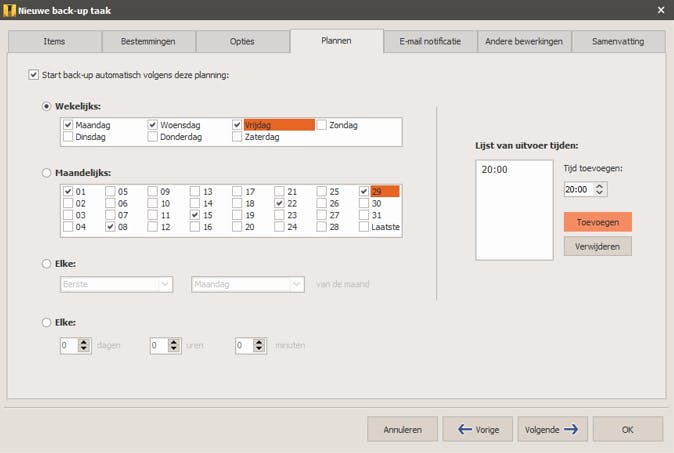
Task: Check day 25 of the month
Action: coord(322,191)
